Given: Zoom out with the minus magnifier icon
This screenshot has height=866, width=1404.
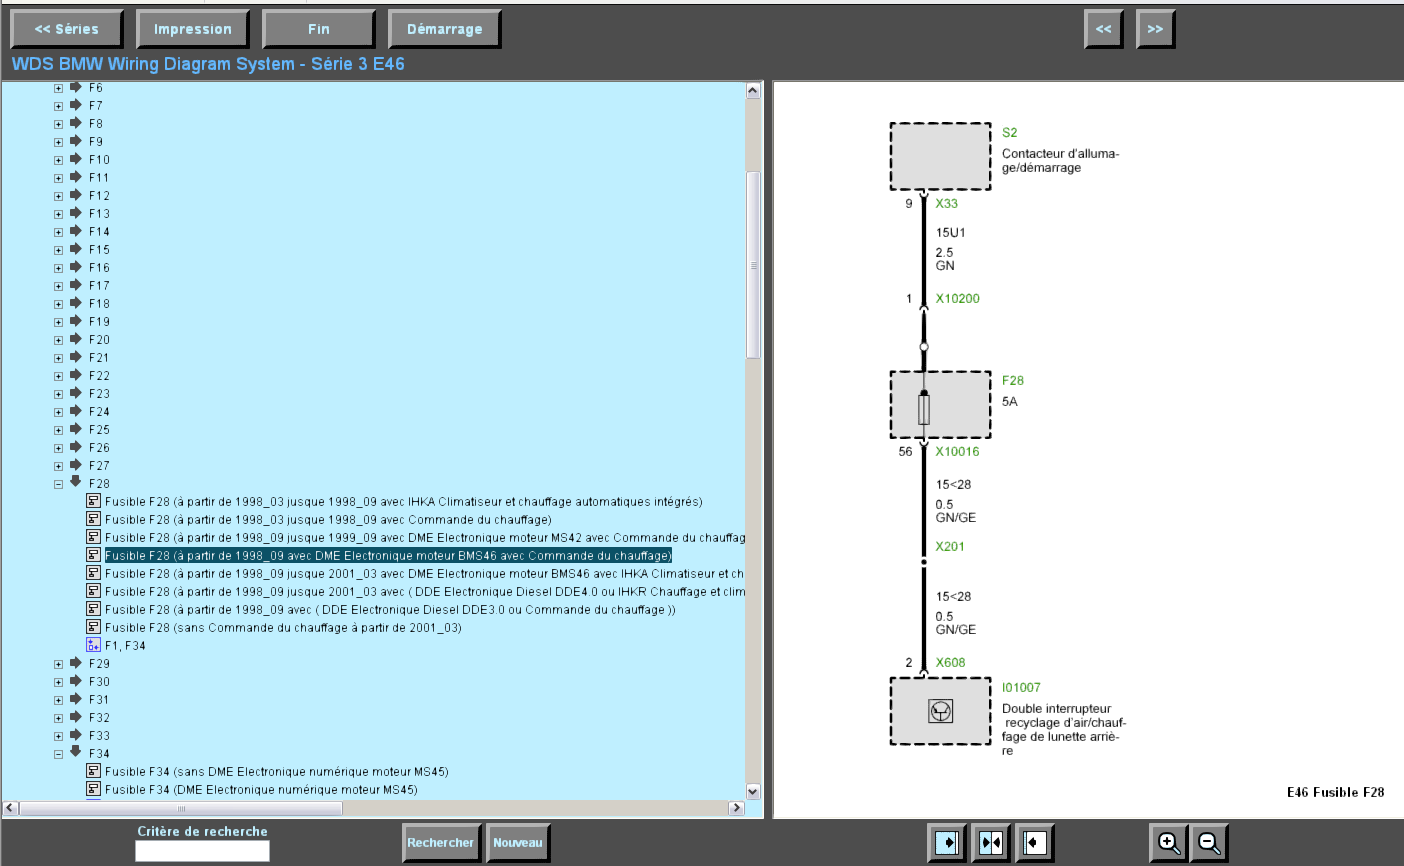Looking at the screenshot, I should coord(1209,843).
